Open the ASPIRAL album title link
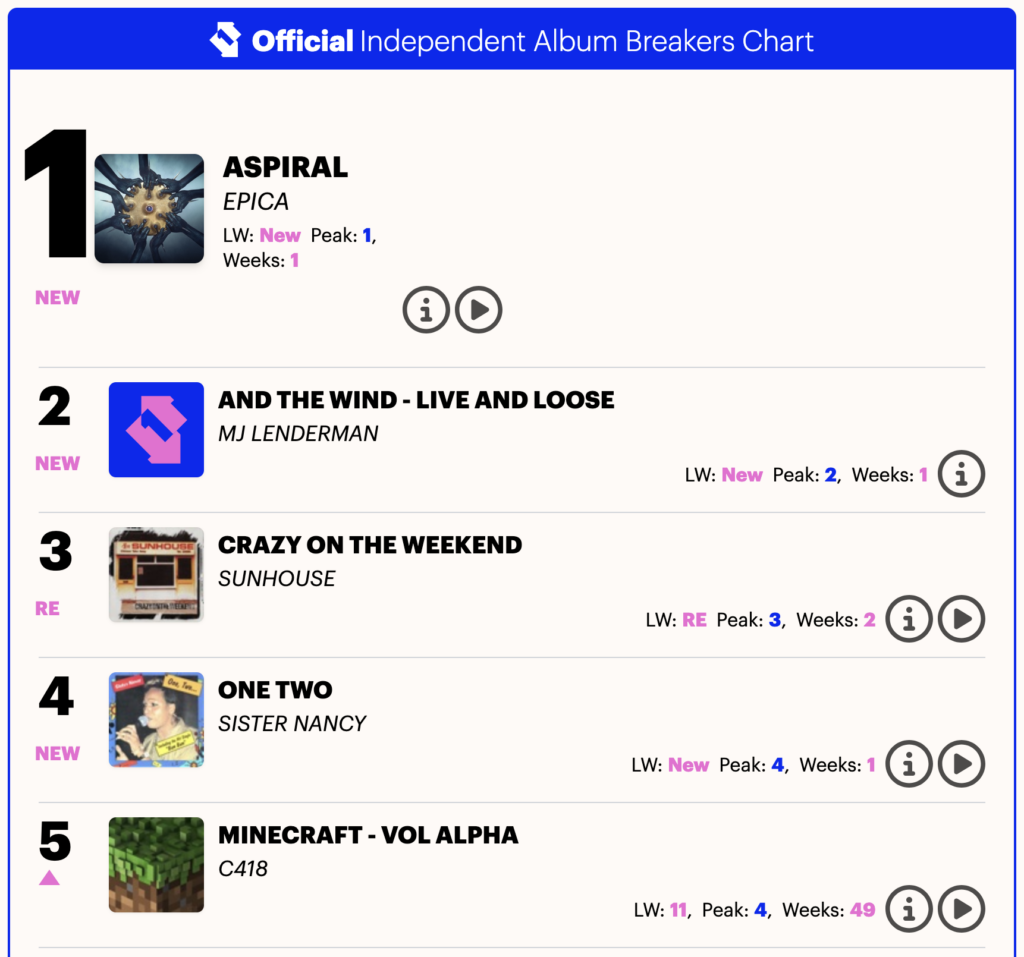The height and width of the screenshot is (957, 1024). [x=285, y=167]
